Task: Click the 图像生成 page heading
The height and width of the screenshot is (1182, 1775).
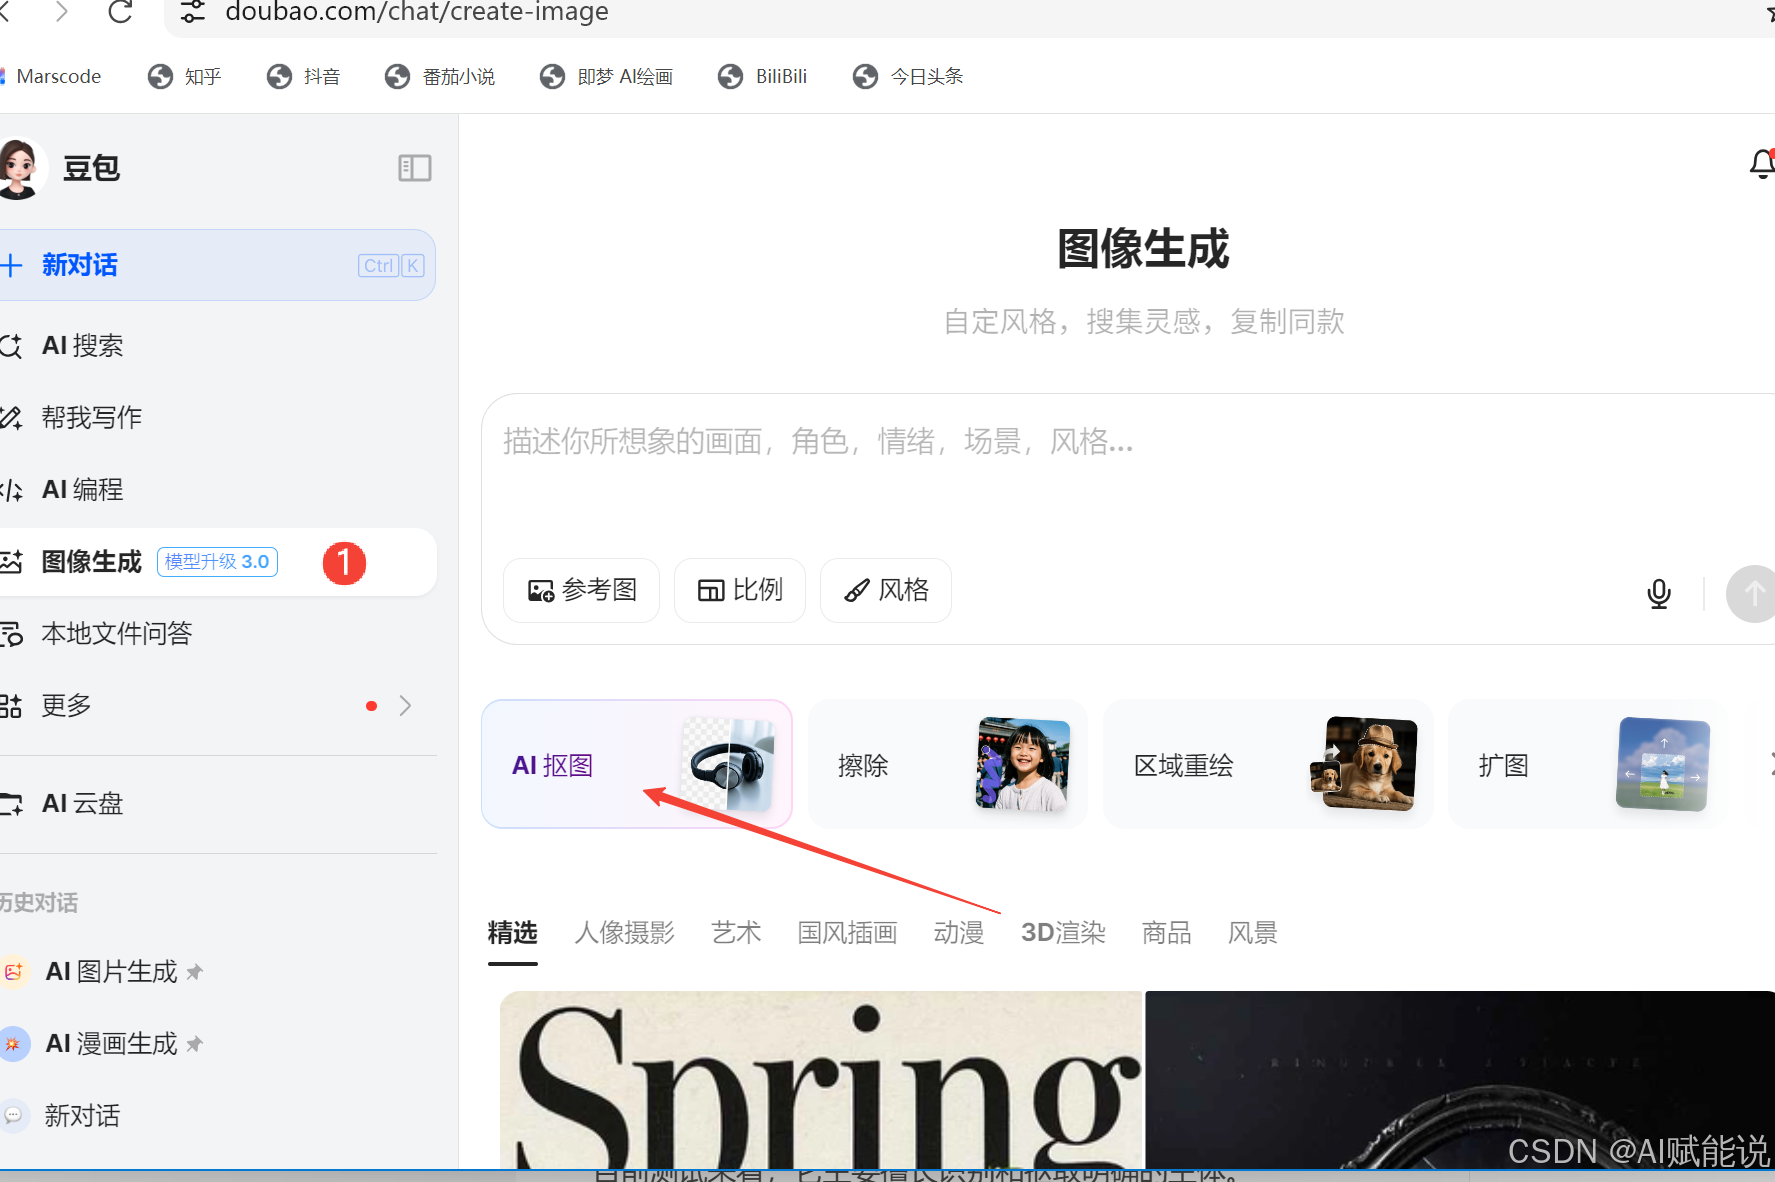Action: click(1143, 249)
